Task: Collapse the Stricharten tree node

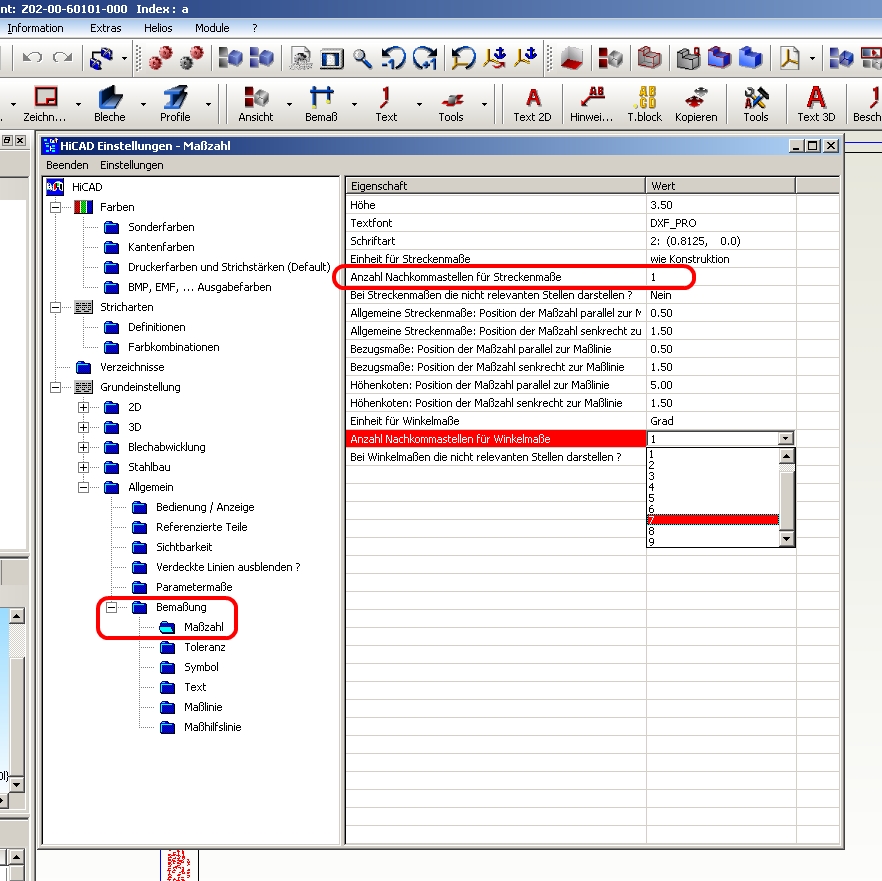Action: tap(56, 307)
